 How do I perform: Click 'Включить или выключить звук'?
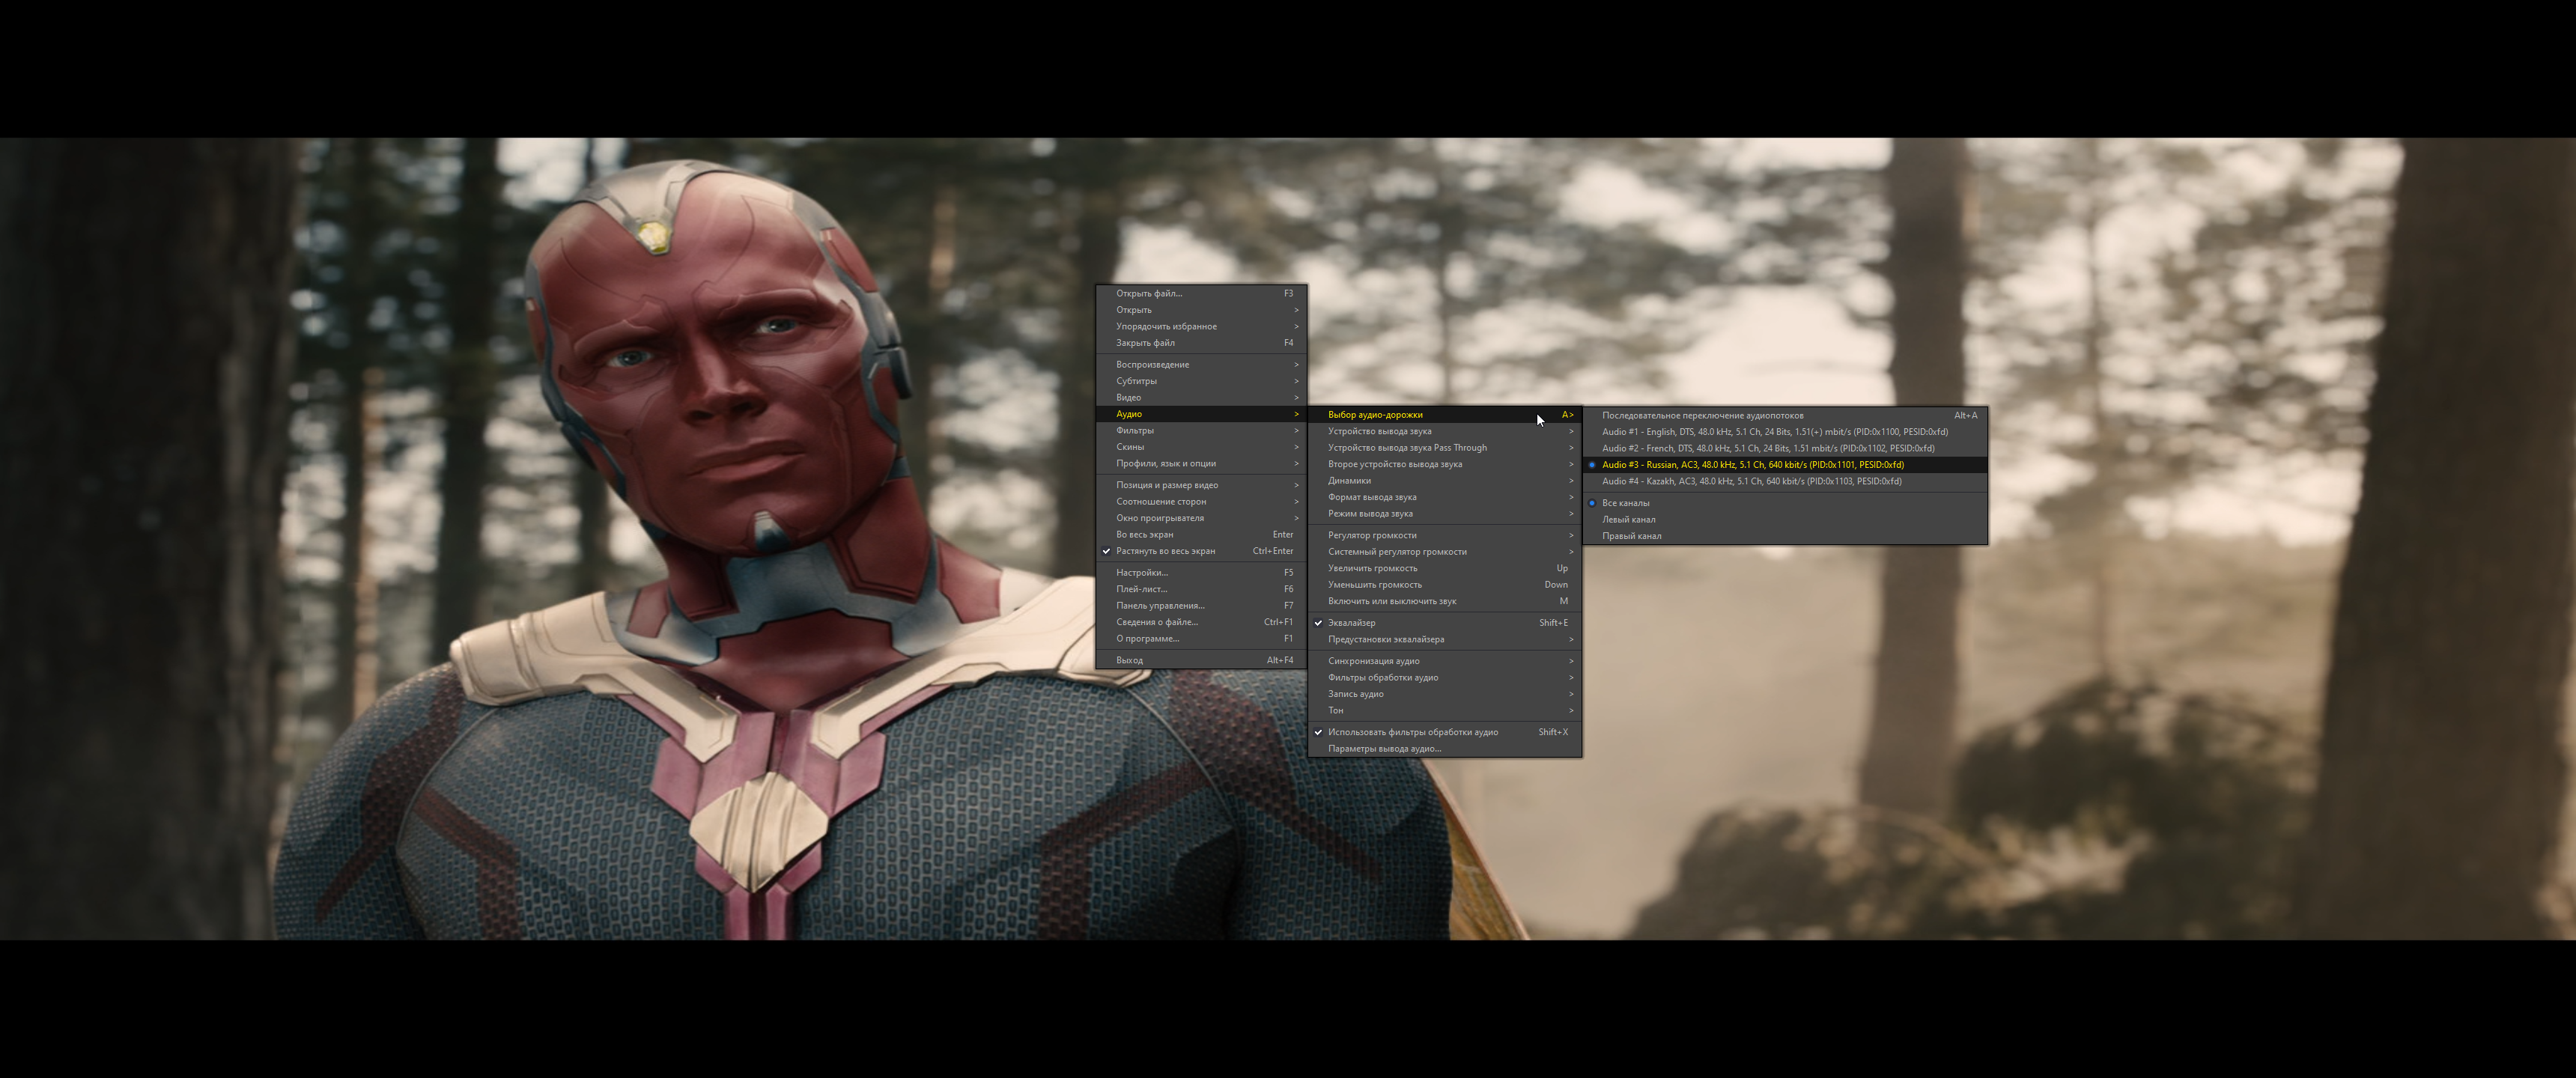[1445, 601]
